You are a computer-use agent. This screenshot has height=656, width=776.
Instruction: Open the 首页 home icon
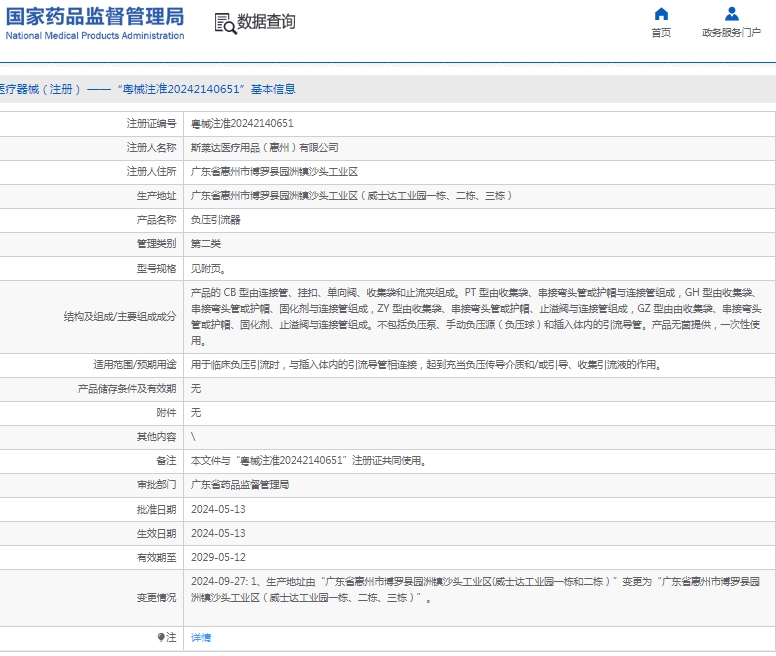click(x=661, y=14)
